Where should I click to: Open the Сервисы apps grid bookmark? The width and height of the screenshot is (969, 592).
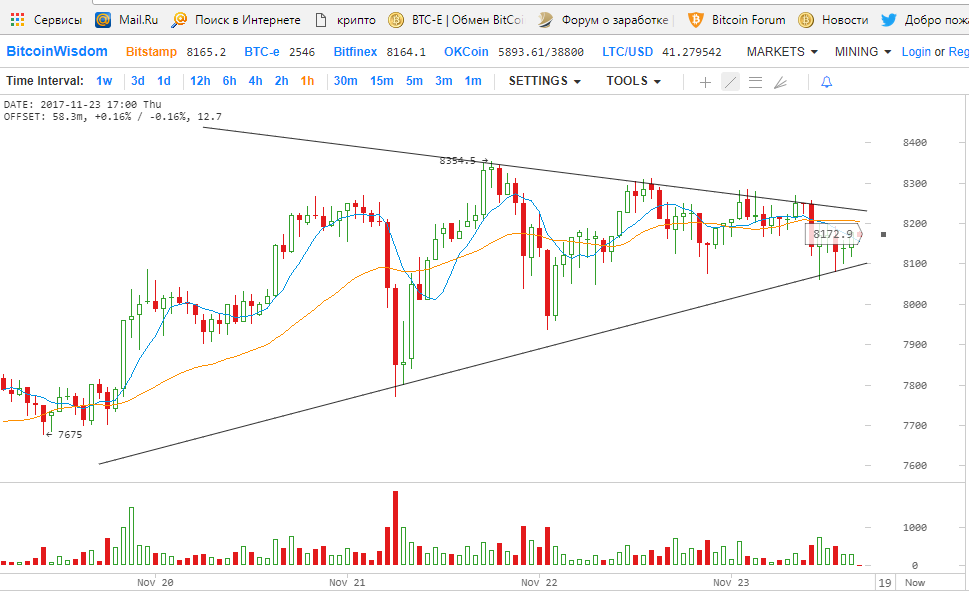click(x=46, y=20)
